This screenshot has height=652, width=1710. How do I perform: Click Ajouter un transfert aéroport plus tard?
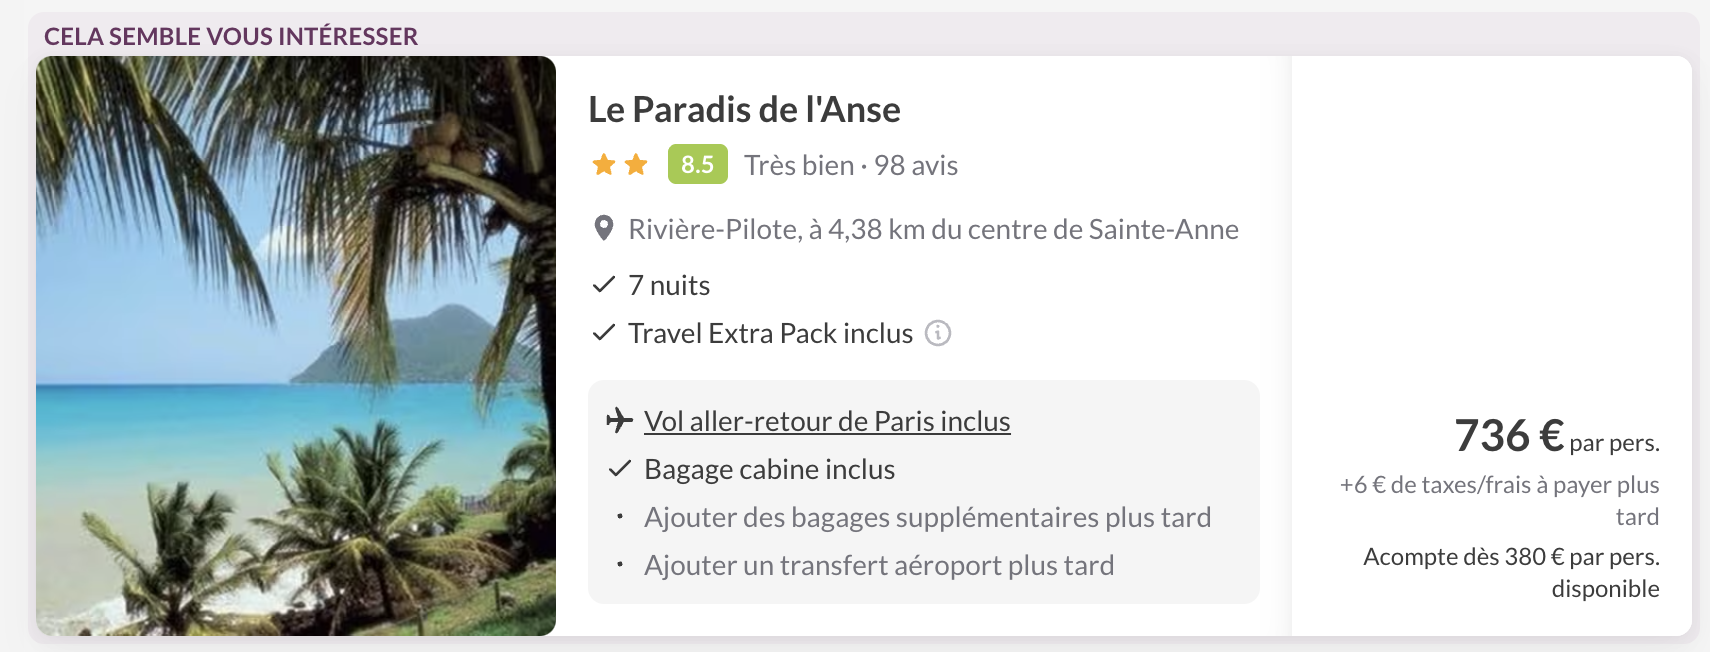point(879,565)
